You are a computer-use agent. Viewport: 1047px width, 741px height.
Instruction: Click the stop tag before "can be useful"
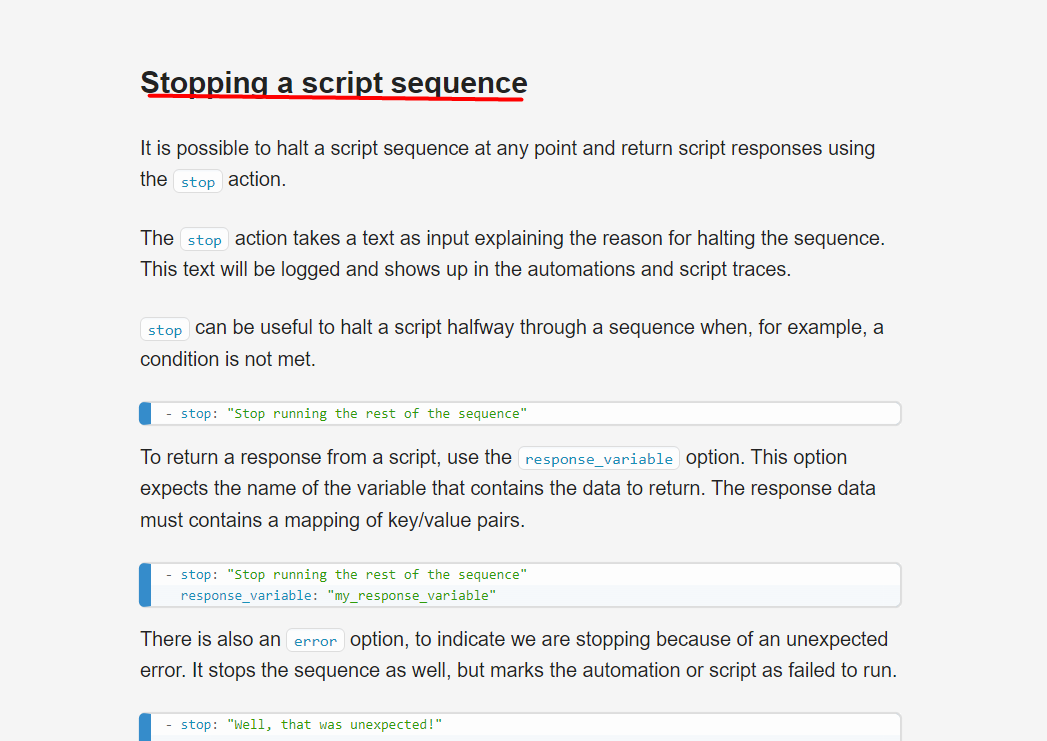[x=165, y=330]
